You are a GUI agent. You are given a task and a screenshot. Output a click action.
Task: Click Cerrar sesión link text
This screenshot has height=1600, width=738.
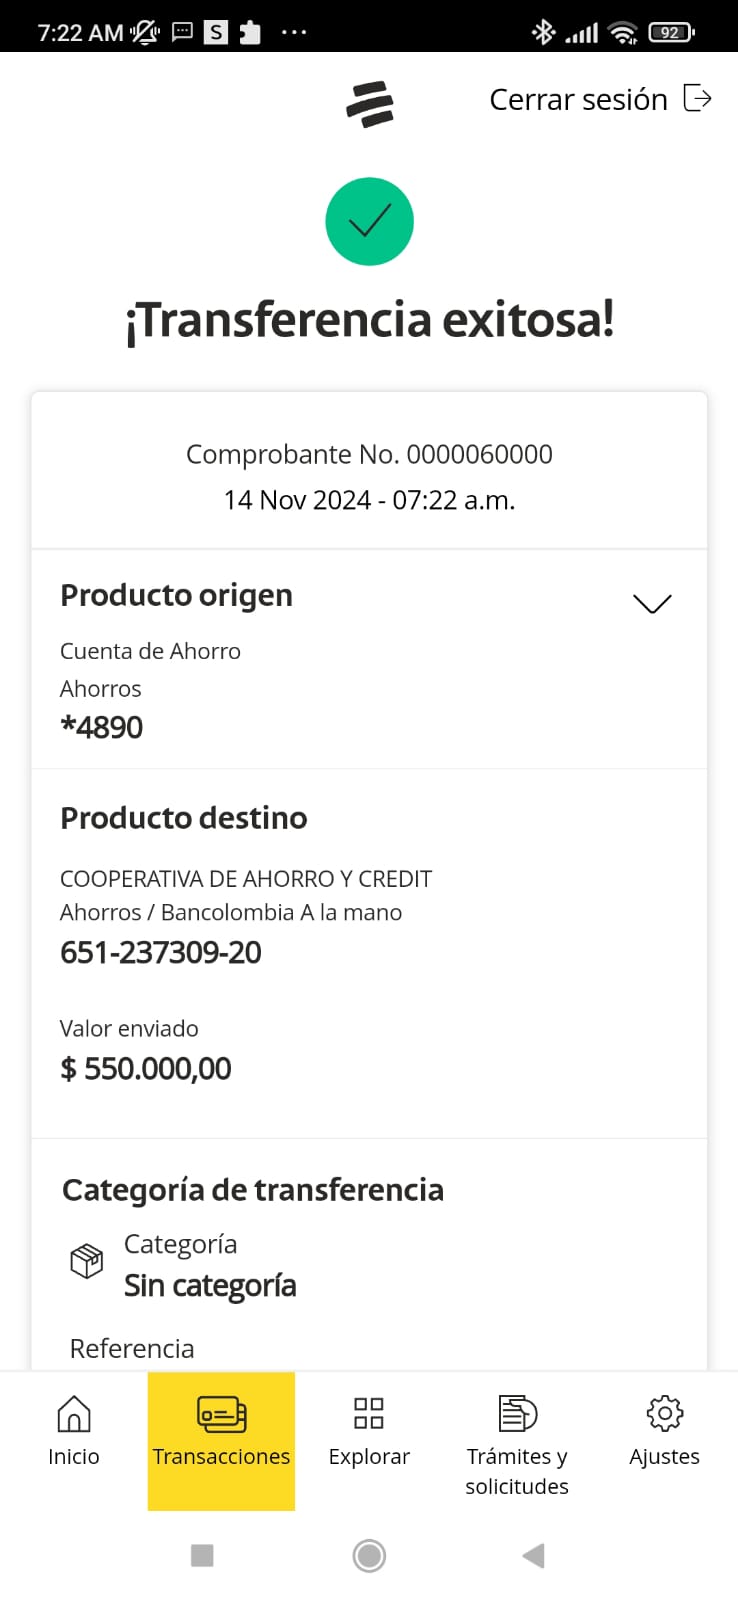pos(578,100)
